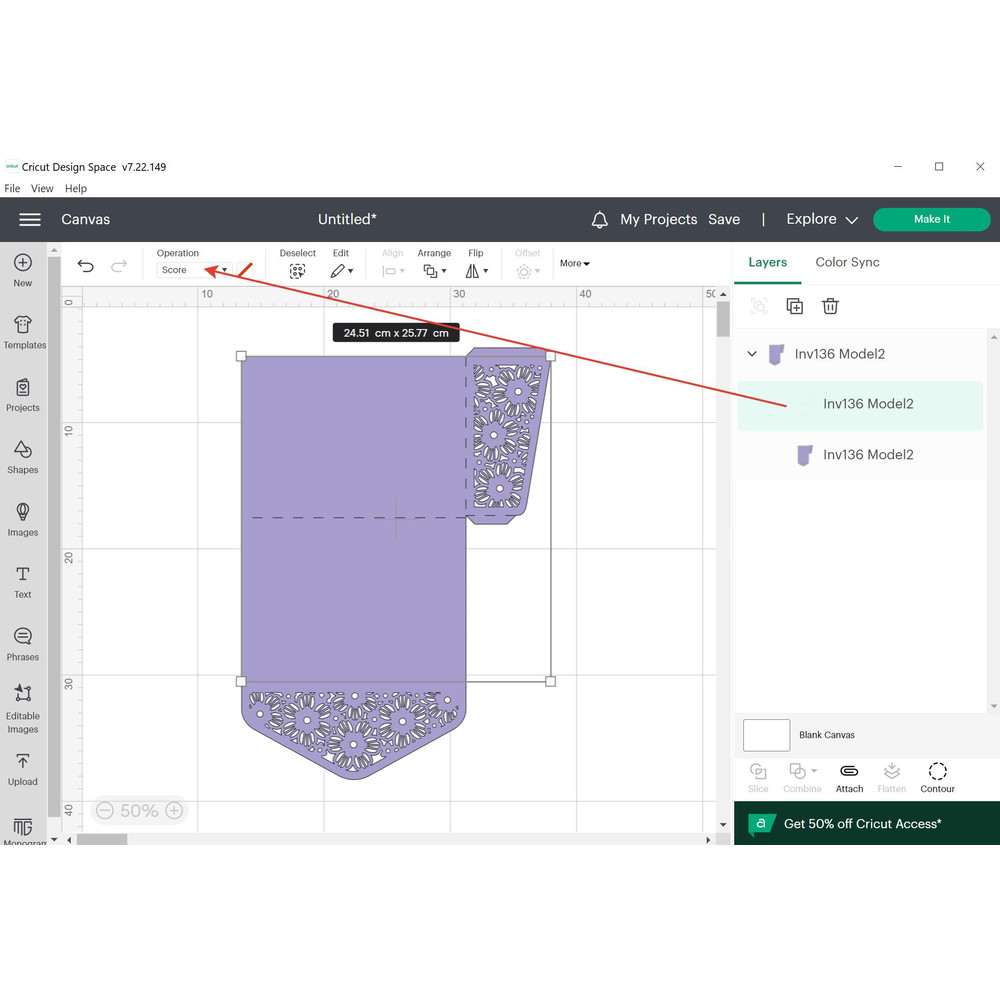Image resolution: width=1000 pixels, height=1000 pixels.
Task: Click the green Make It button
Action: [931, 219]
